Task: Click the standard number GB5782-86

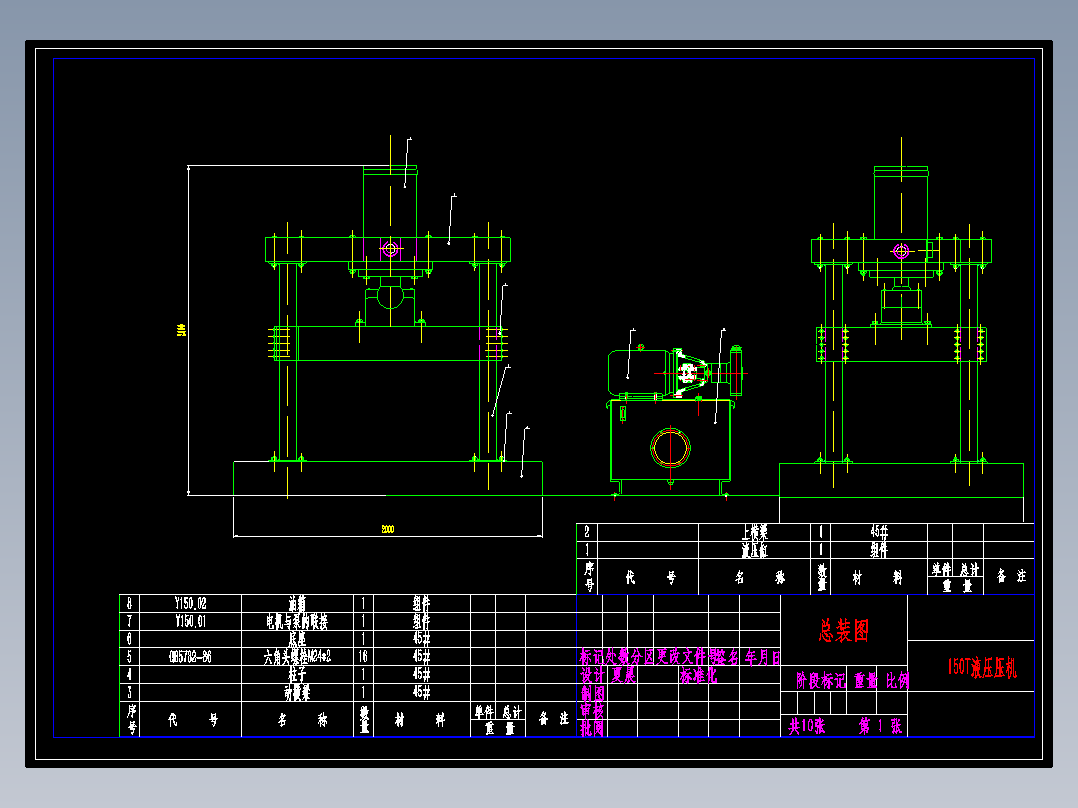Action: [190, 657]
